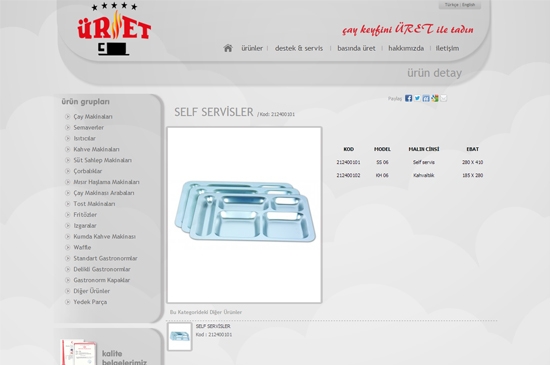The height and width of the screenshot is (365, 550).
Task: Select size cell 280 X 410
Action: pyautogui.click(x=472, y=162)
